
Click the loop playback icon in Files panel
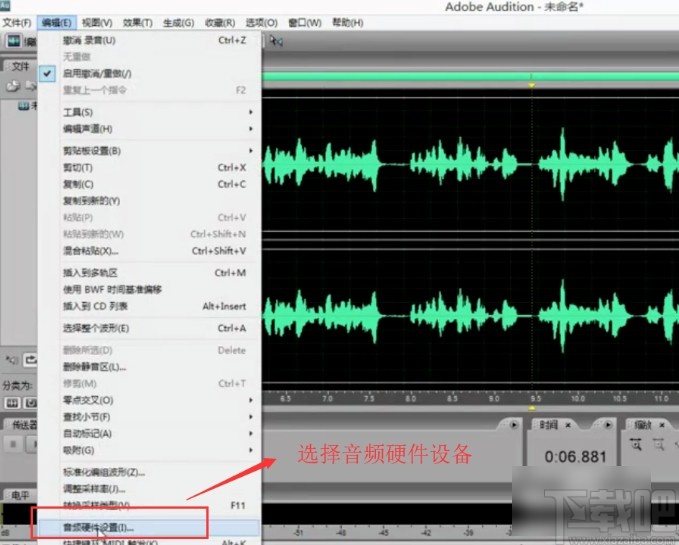[x=30, y=360]
